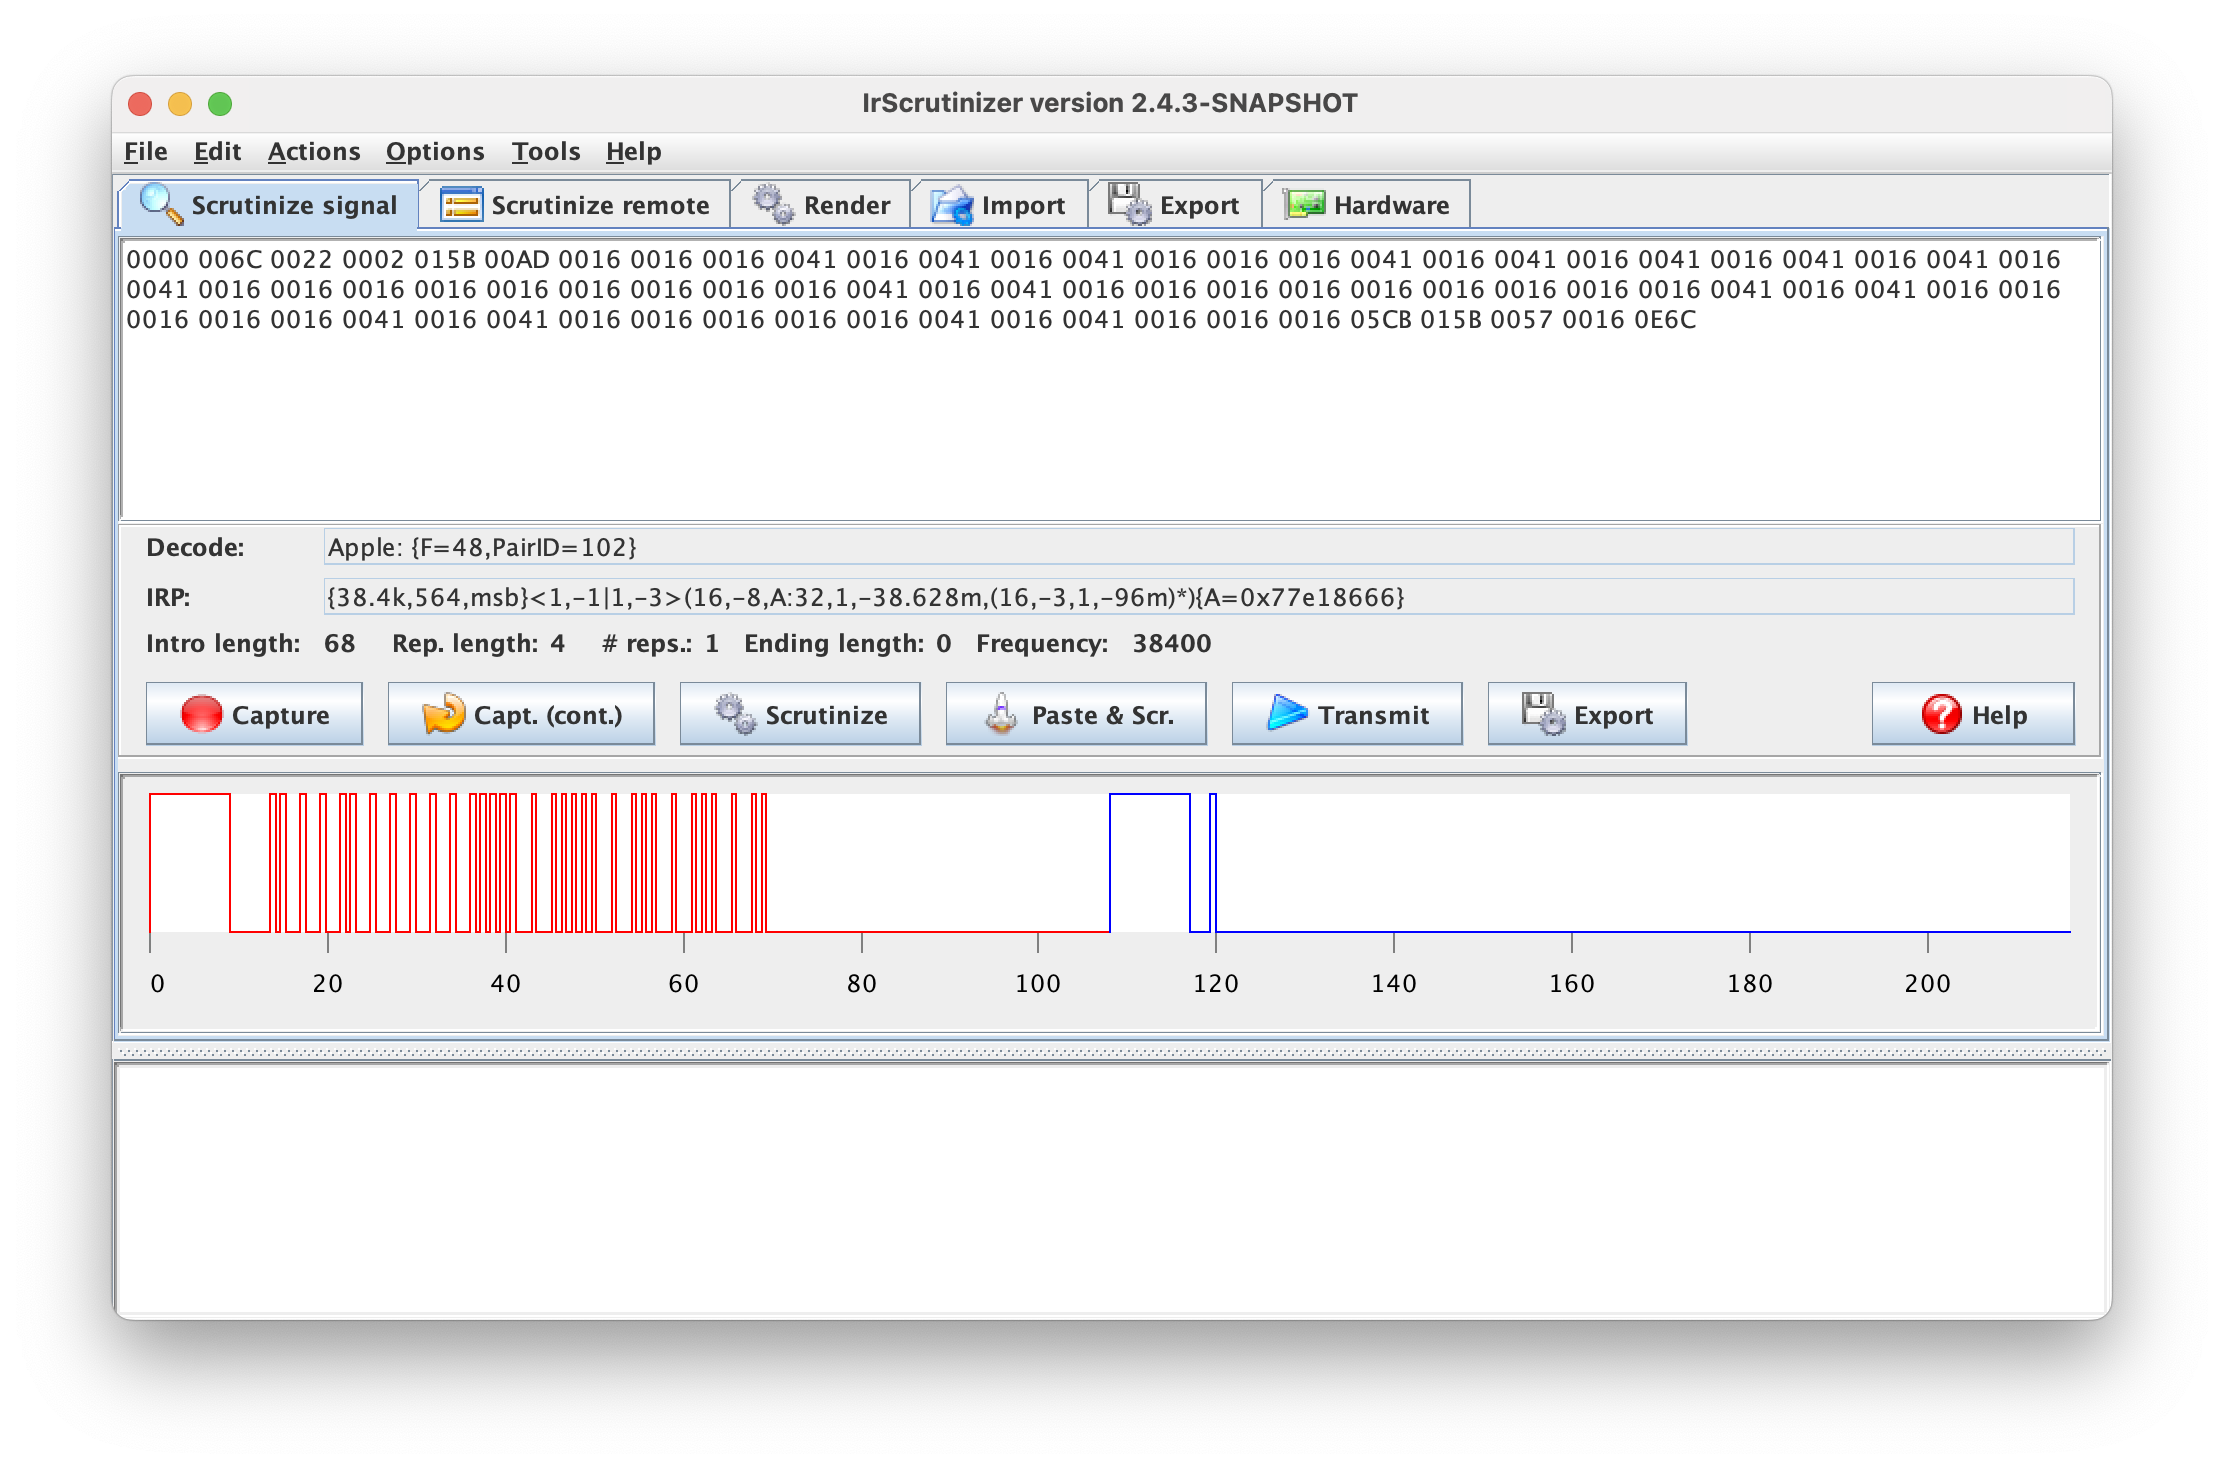Viewport: 2224px width, 1468px height.
Task: Click the window title IrScrutinizer version 2.4.3-SNAPSHOT
Action: (1110, 103)
